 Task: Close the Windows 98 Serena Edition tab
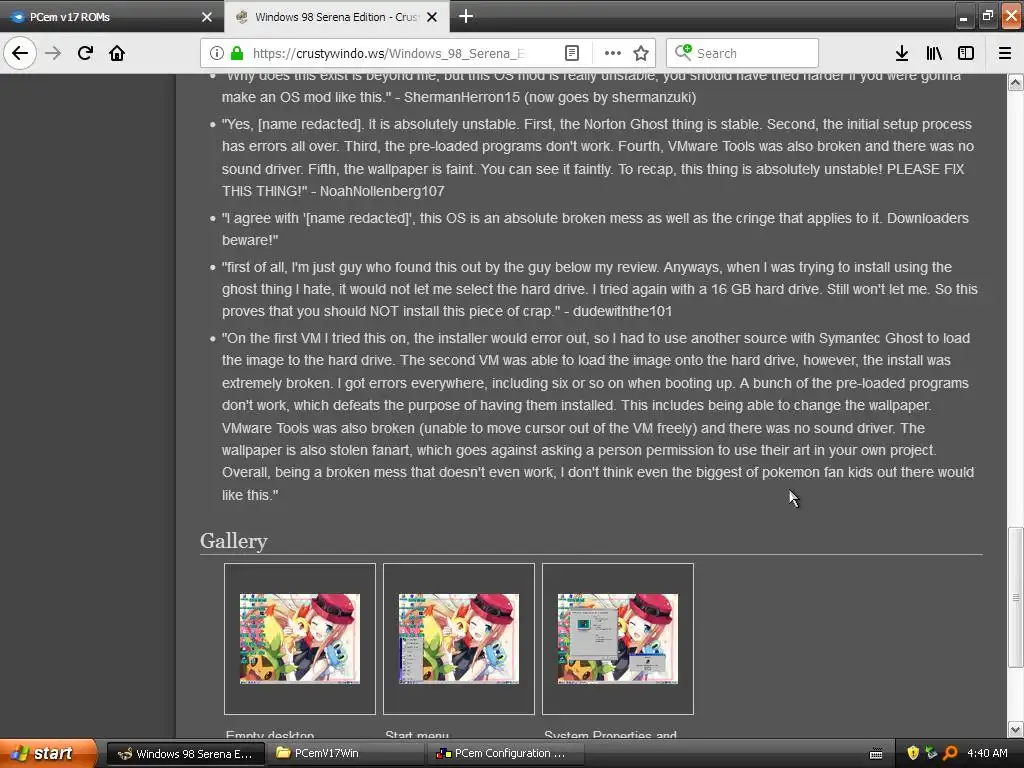pyautogui.click(x=432, y=17)
